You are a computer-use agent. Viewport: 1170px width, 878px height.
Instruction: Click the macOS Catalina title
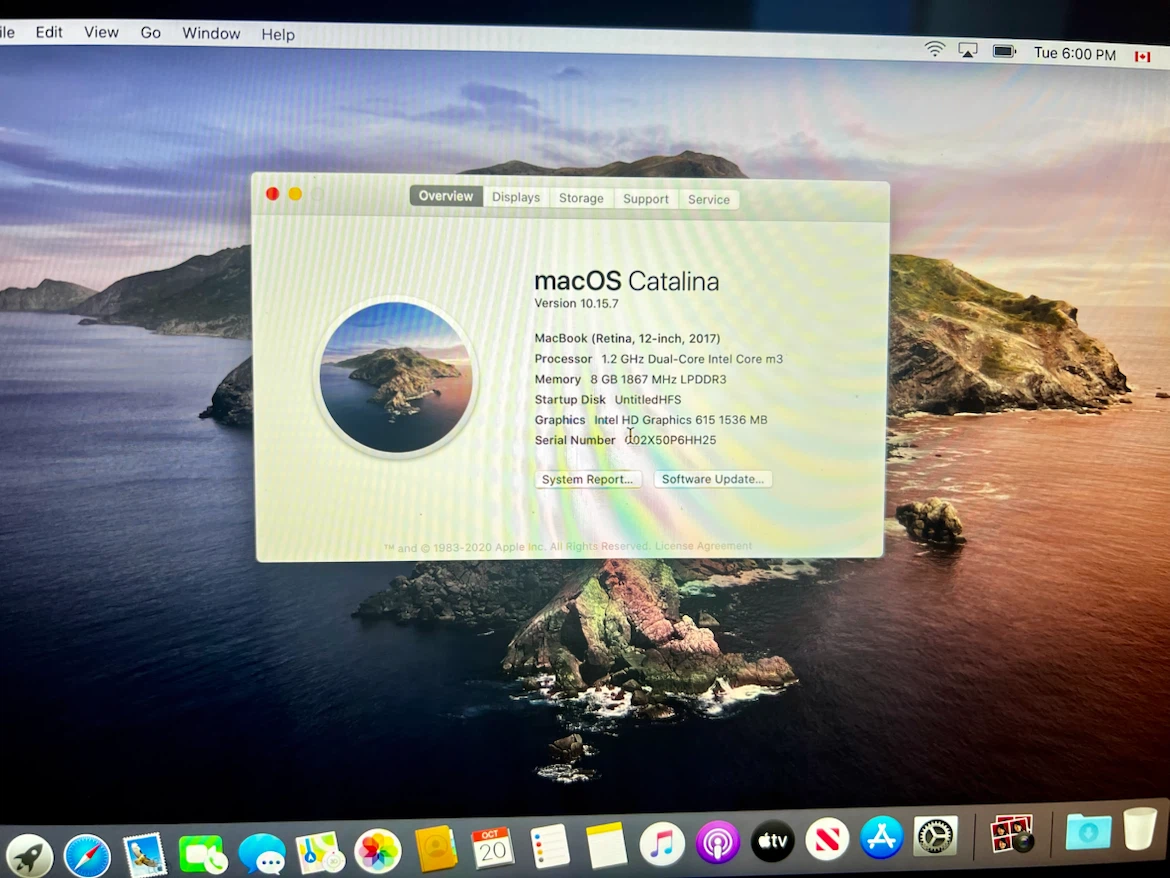(626, 281)
